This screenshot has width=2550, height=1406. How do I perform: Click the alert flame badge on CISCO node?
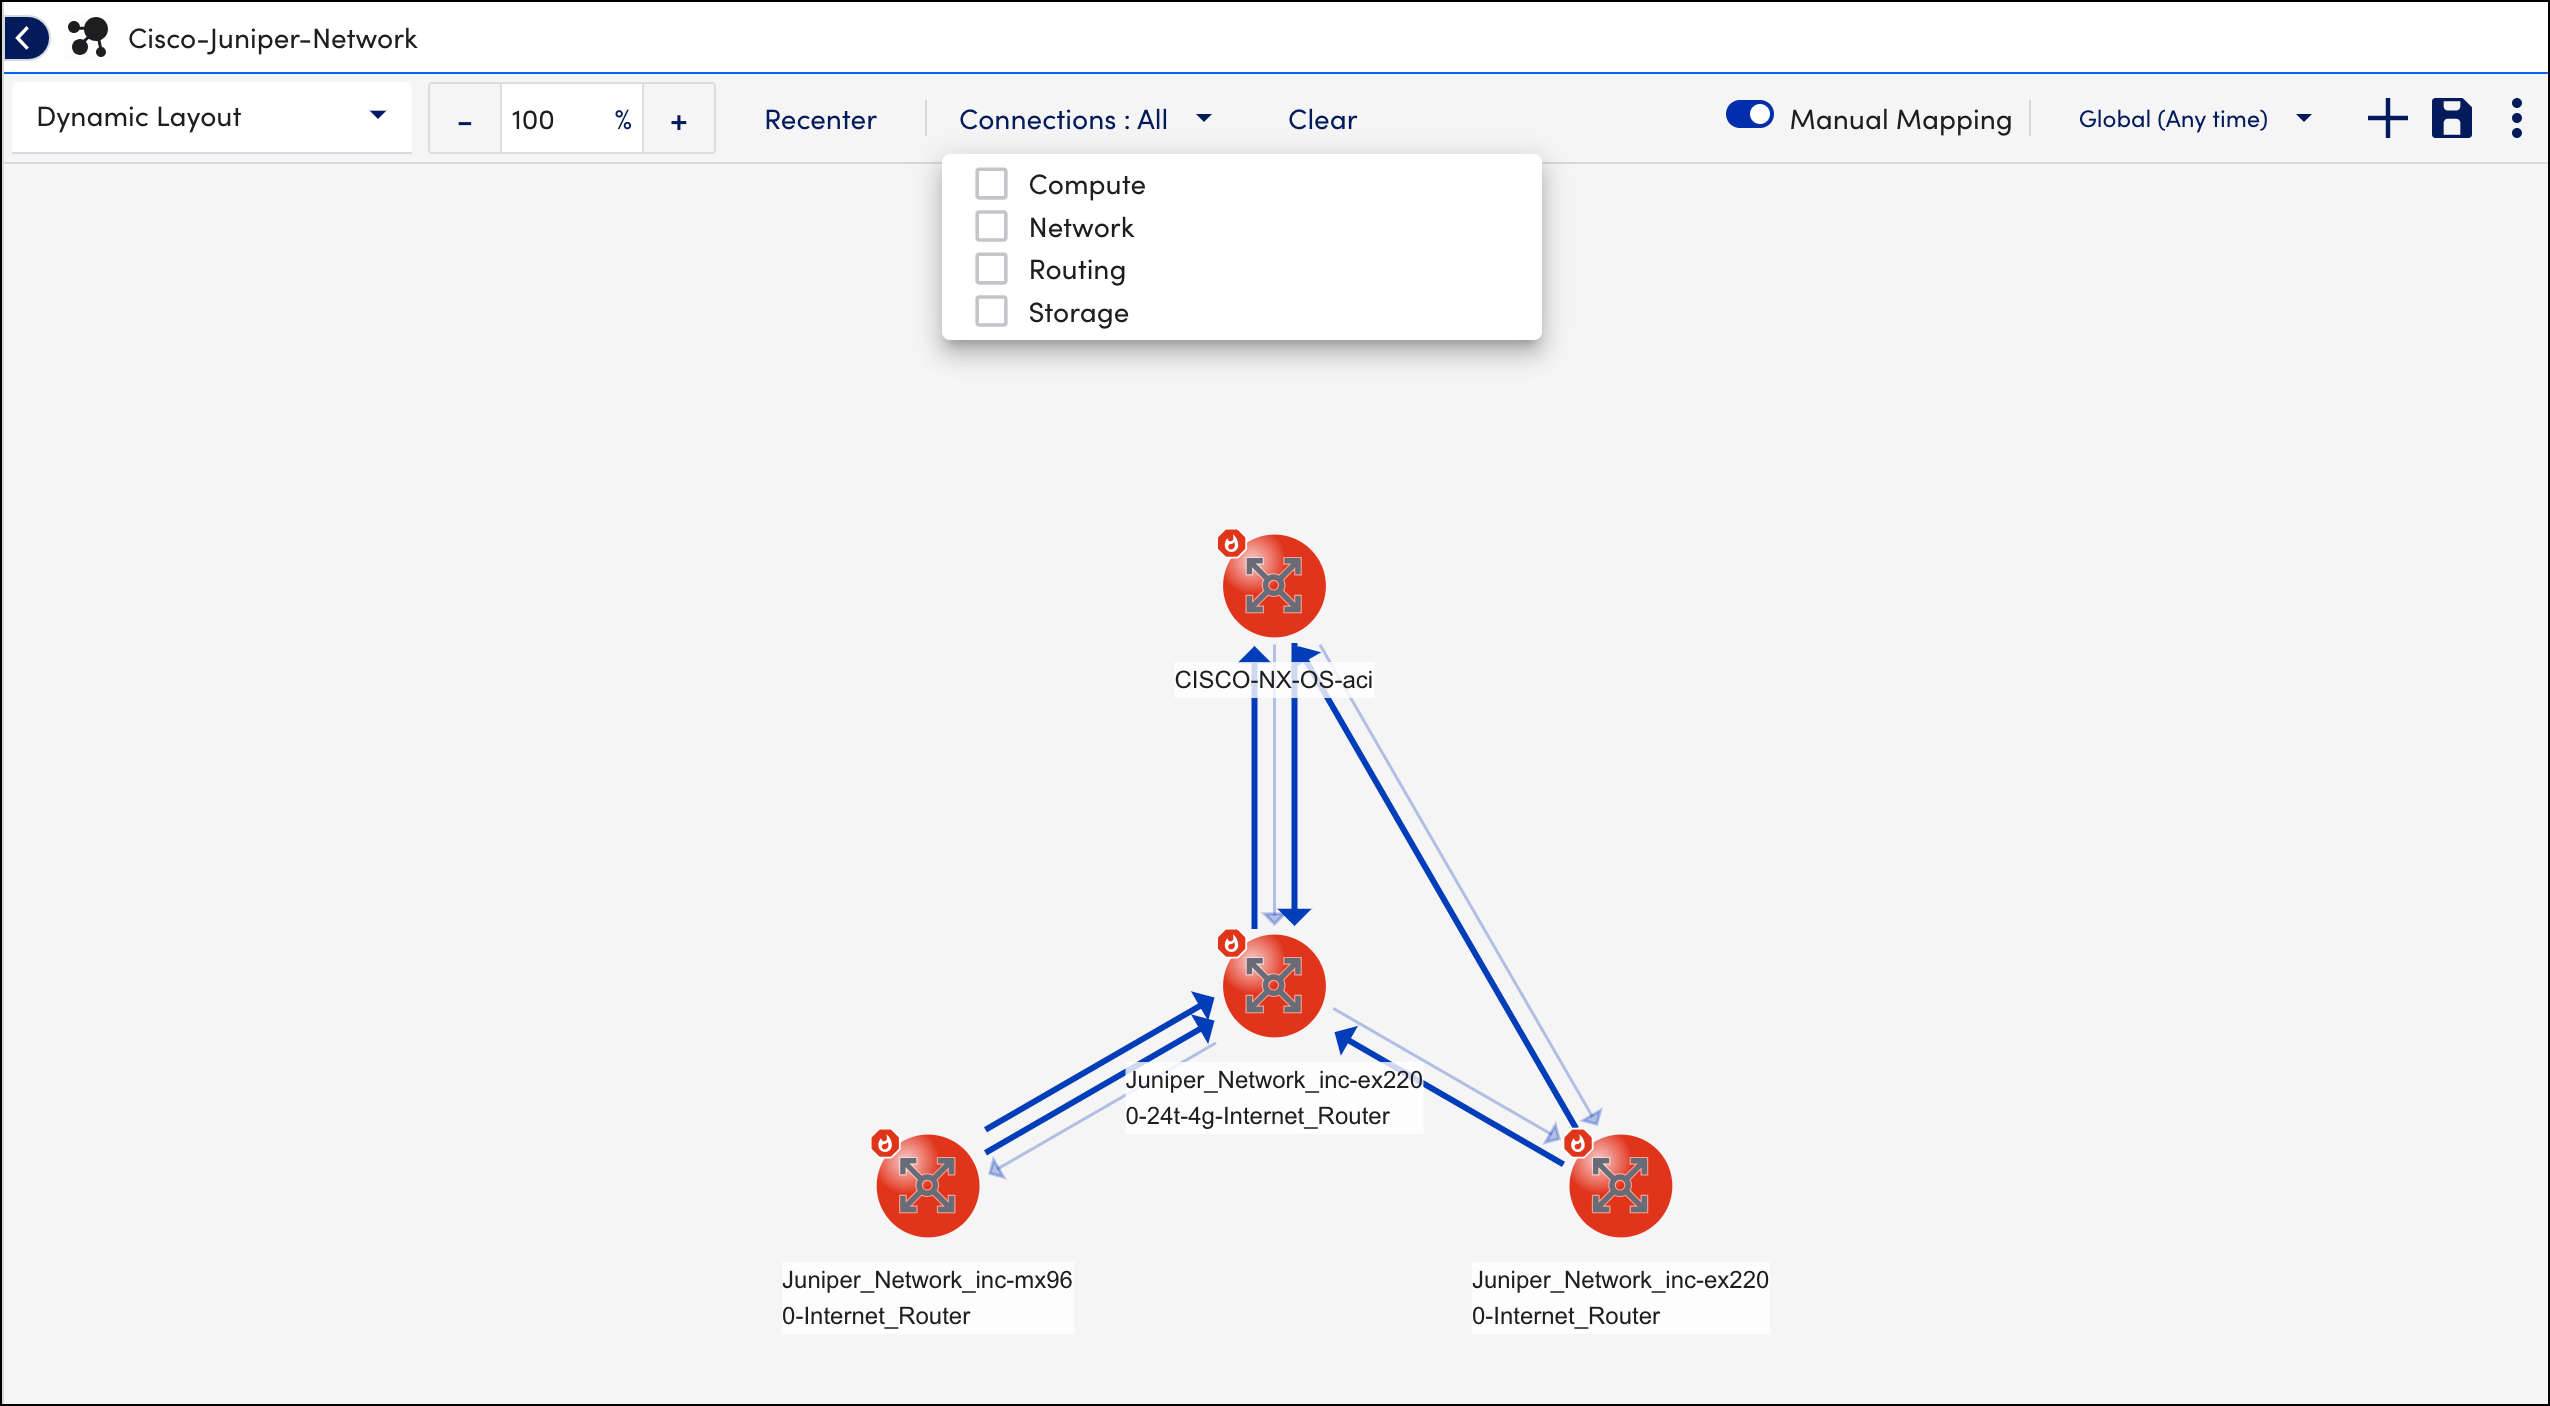point(1231,543)
